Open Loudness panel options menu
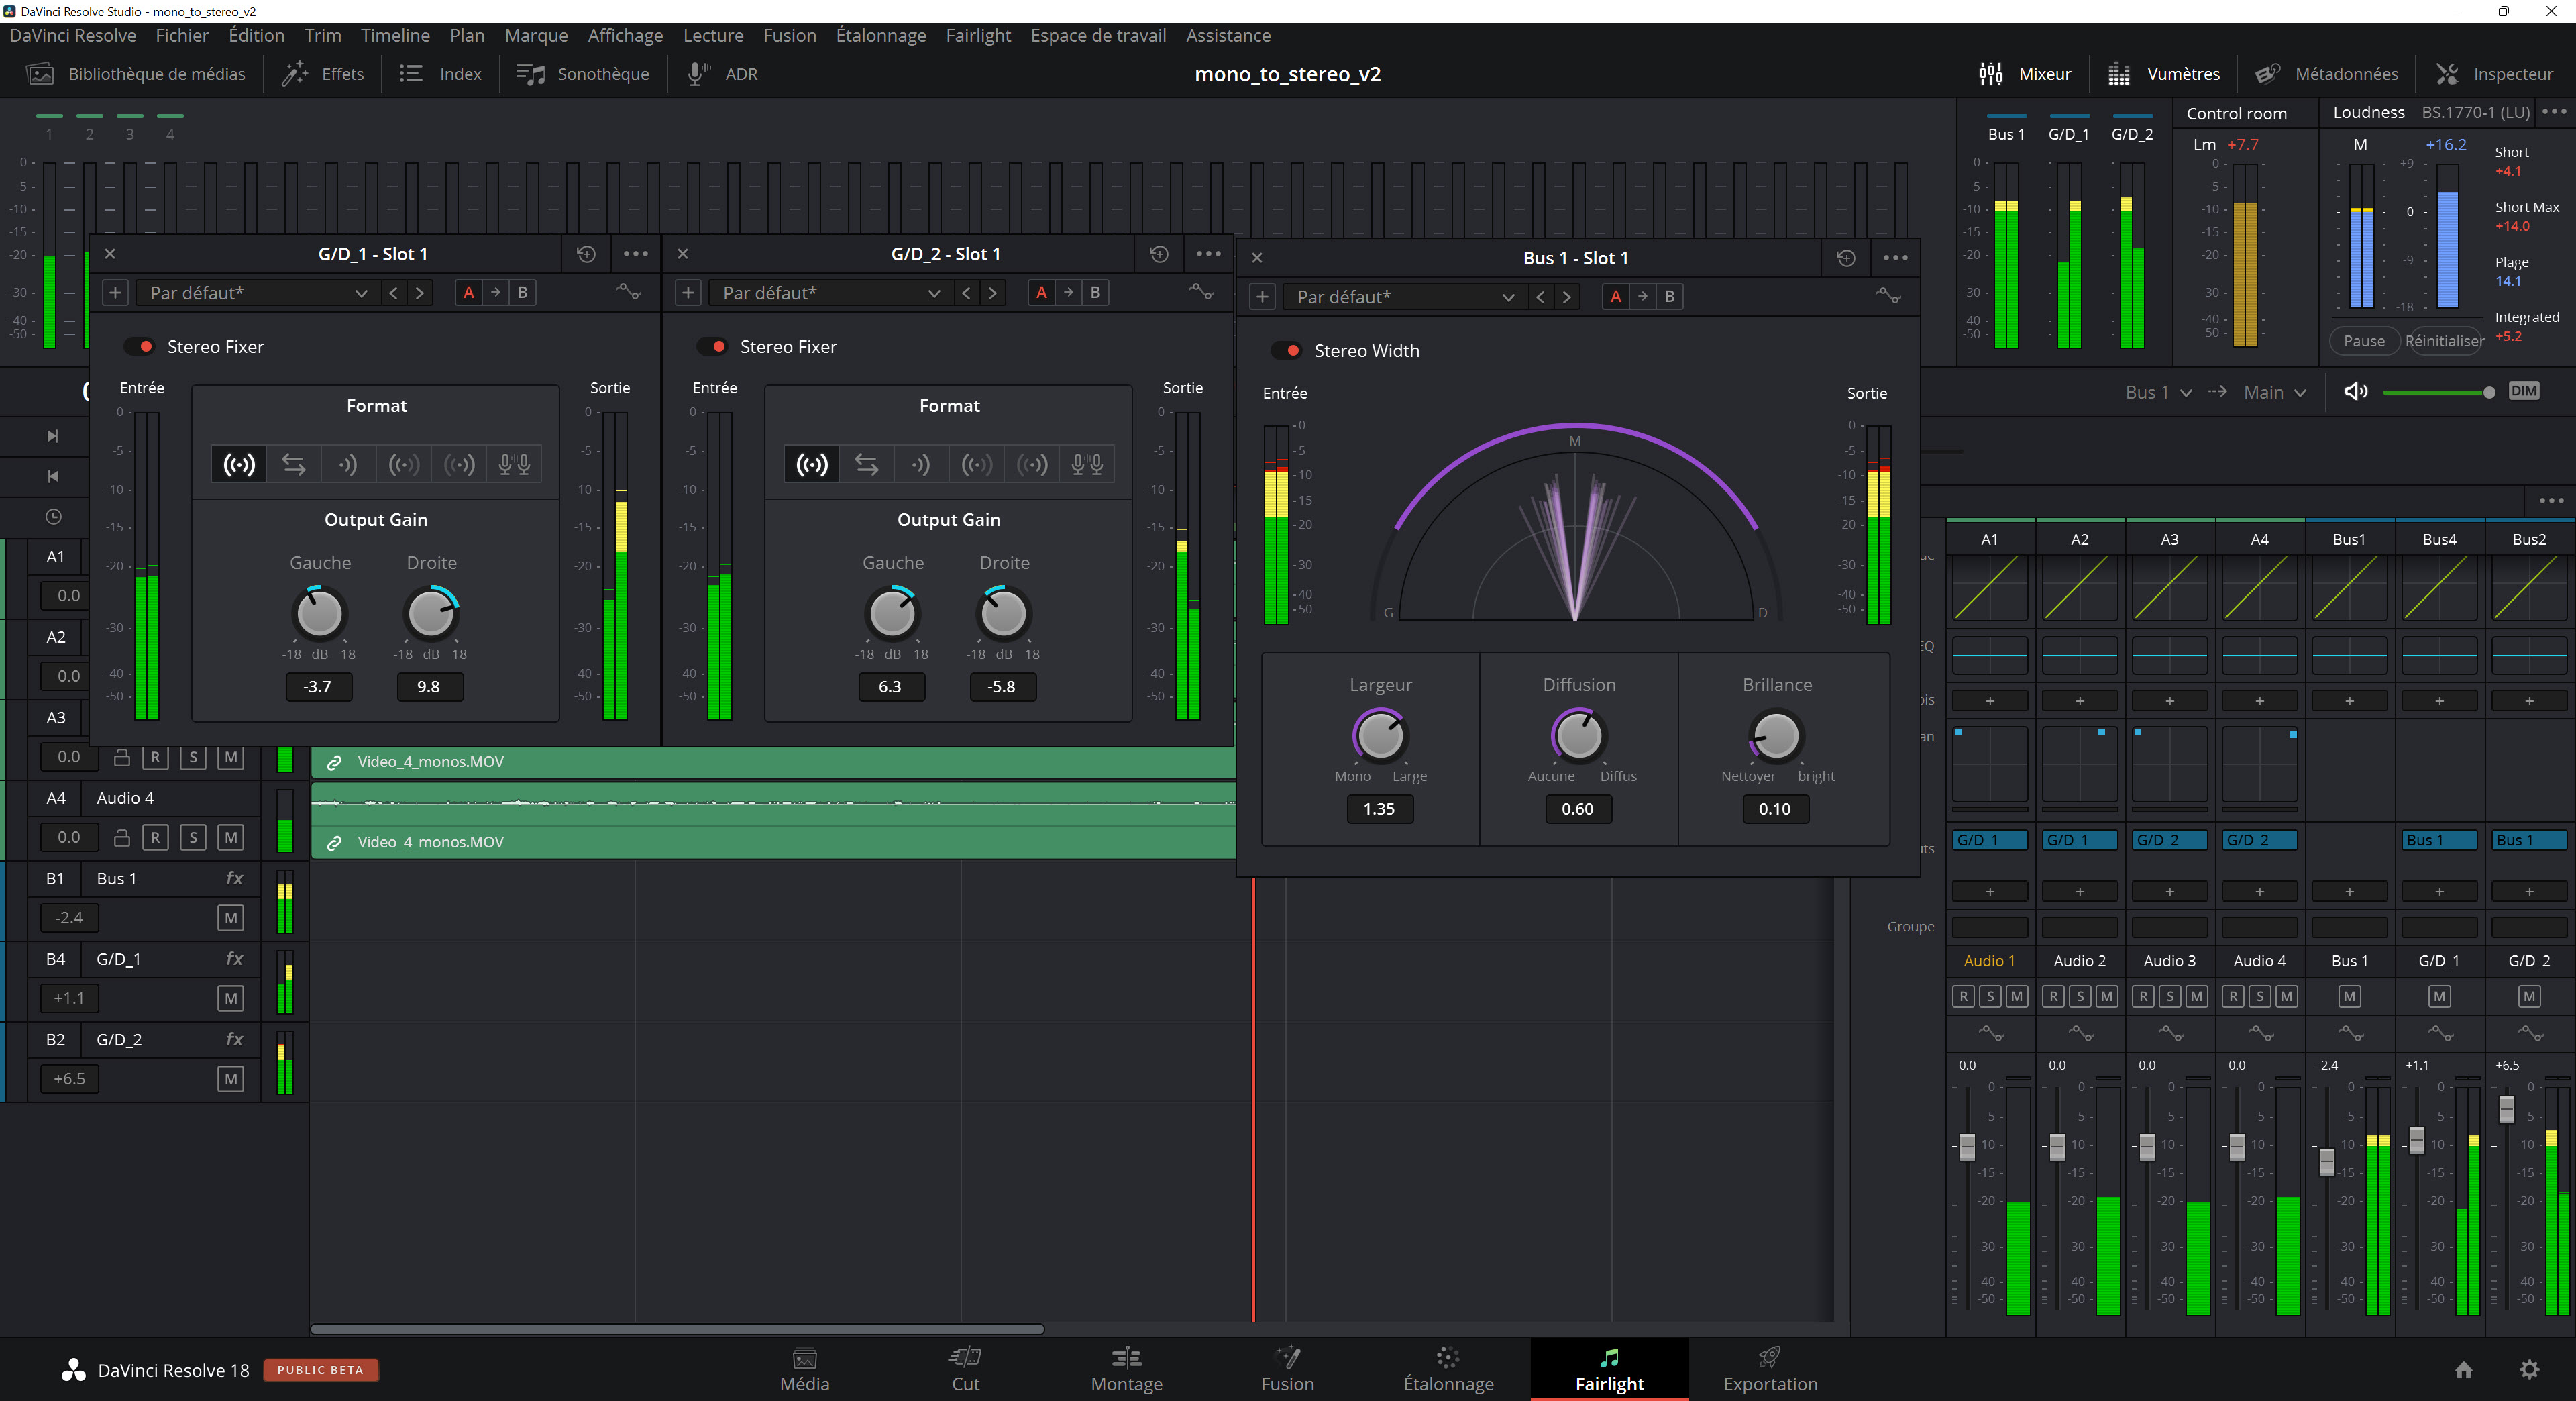Image resolution: width=2576 pixels, height=1401 pixels. pos(2554,112)
